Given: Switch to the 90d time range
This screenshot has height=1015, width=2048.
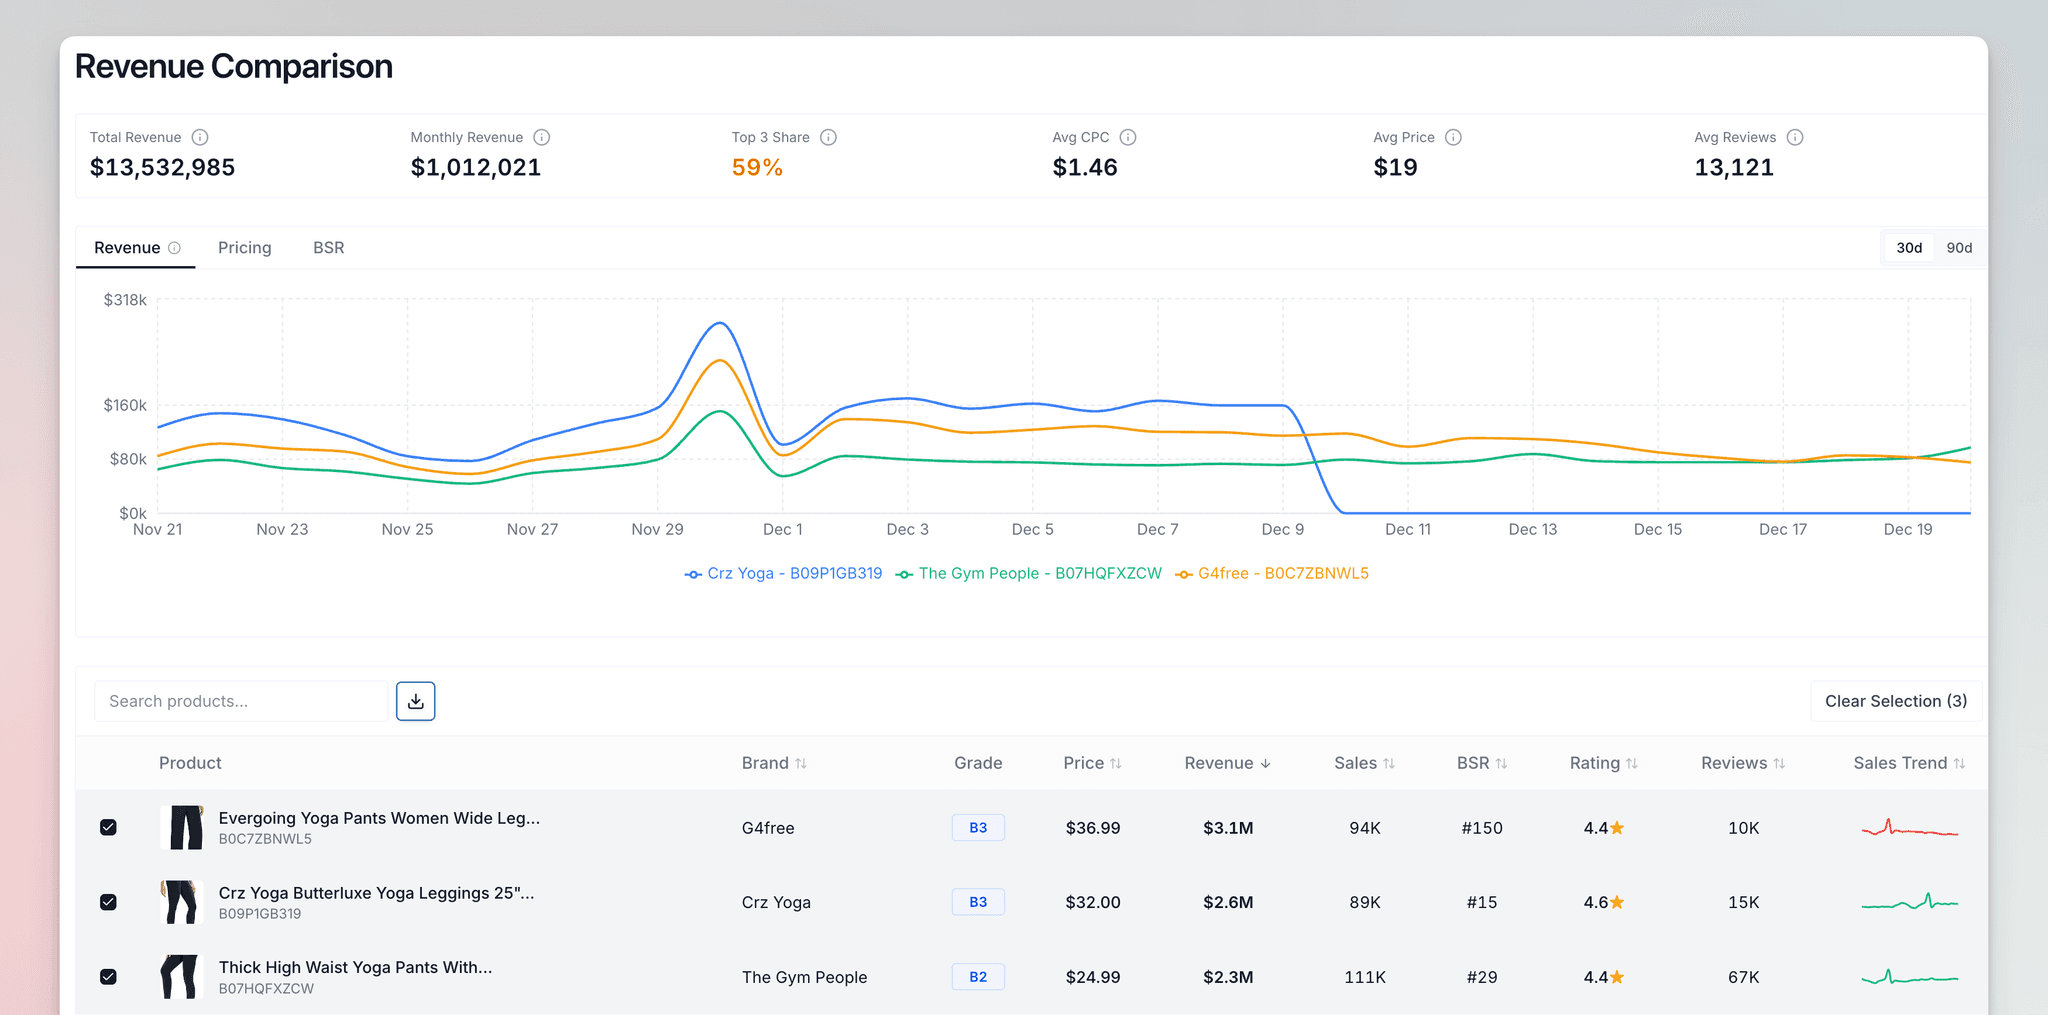Looking at the screenshot, I should coord(1959,248).
